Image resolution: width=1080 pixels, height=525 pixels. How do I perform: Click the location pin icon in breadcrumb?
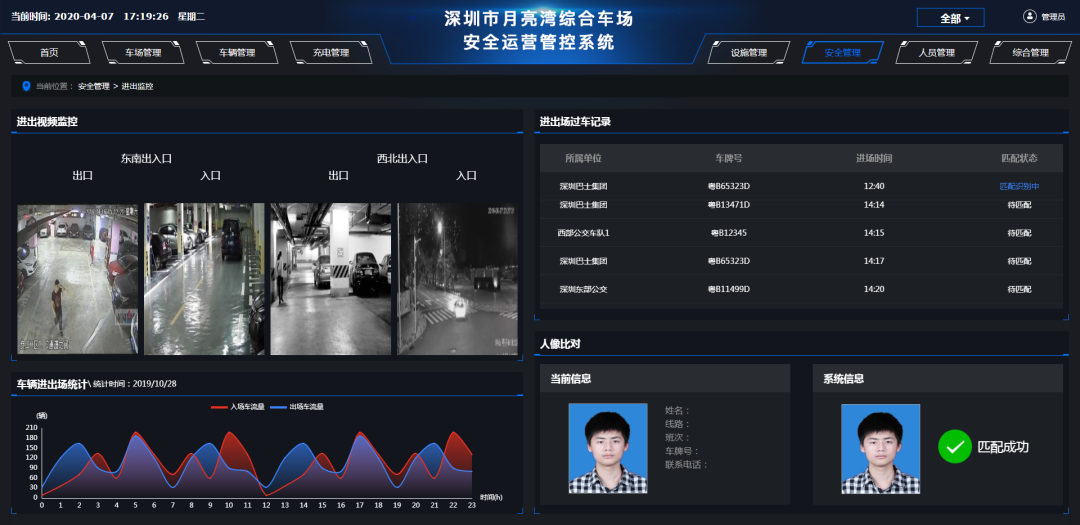pyautogui.click(x=27, y=86)
